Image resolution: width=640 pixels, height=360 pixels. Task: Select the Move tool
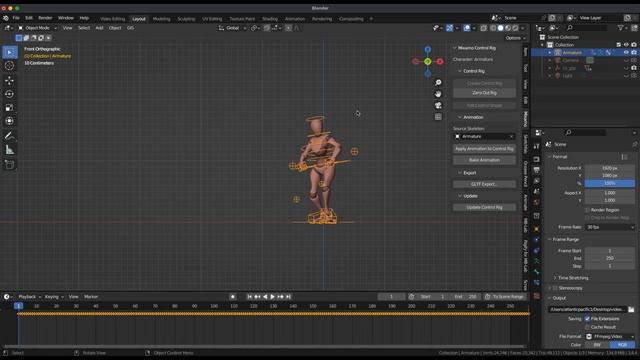coord(10,80)
